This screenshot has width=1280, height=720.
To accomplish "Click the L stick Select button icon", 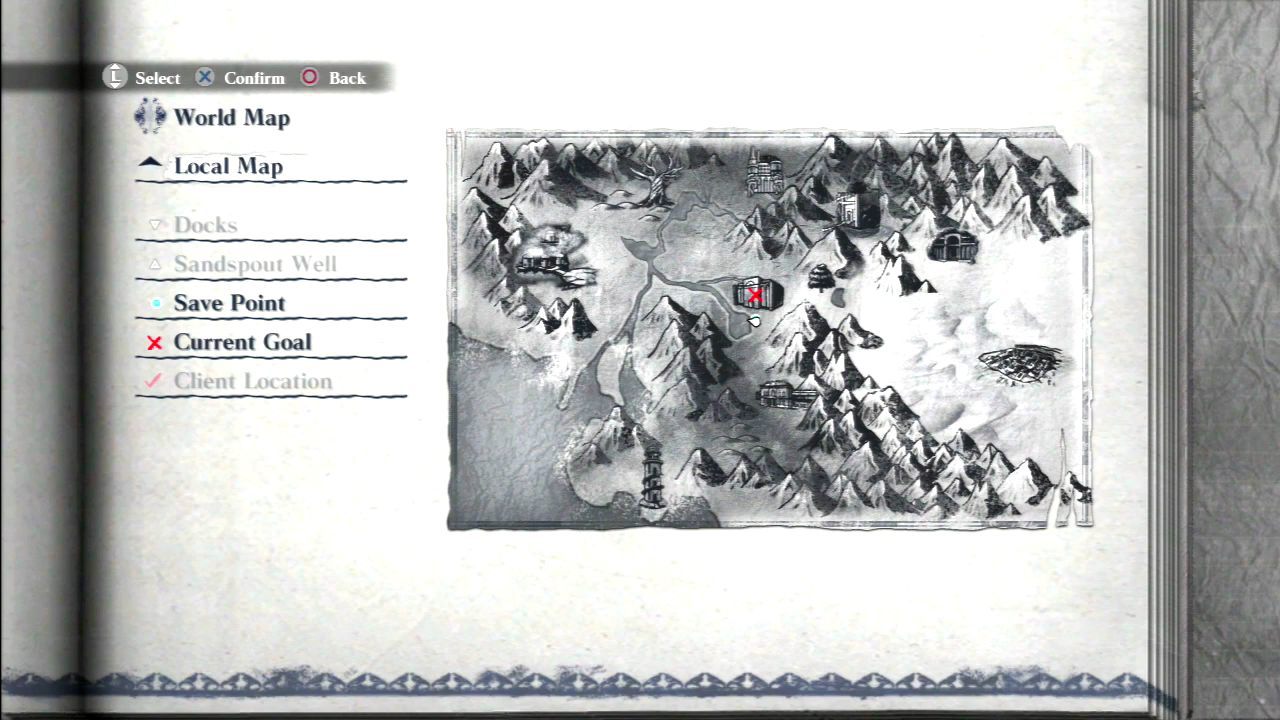I will click(x=116, y=77).
